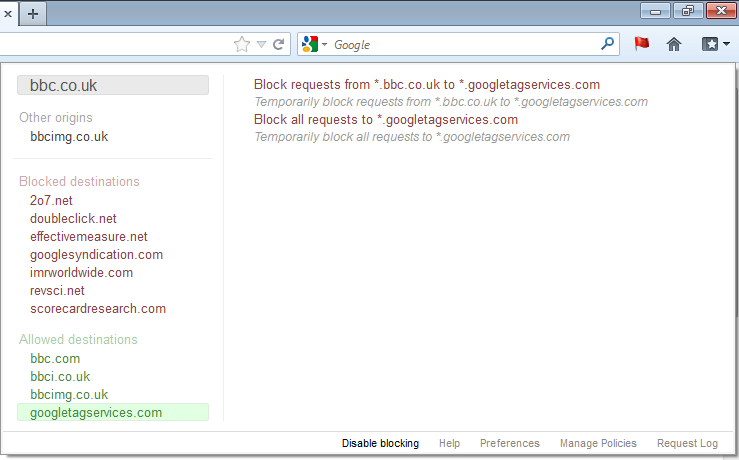Image resolution: width=739 pixels, height=460 pixels.
Task: Temporarily block requests from bbc.co.uk to googletagservices.com
Action: [x=451, y=102]
